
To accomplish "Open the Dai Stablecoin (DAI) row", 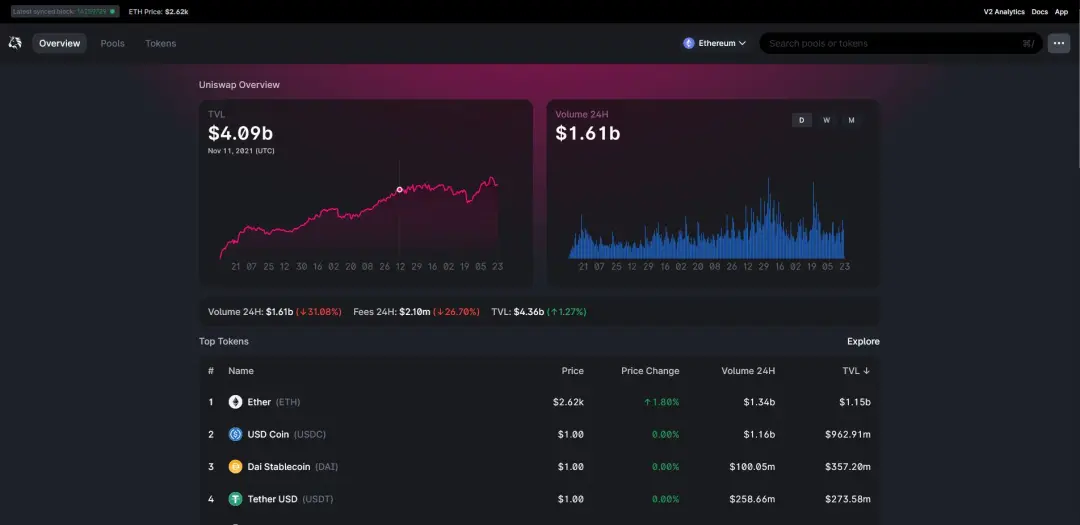I will [539, 466].
